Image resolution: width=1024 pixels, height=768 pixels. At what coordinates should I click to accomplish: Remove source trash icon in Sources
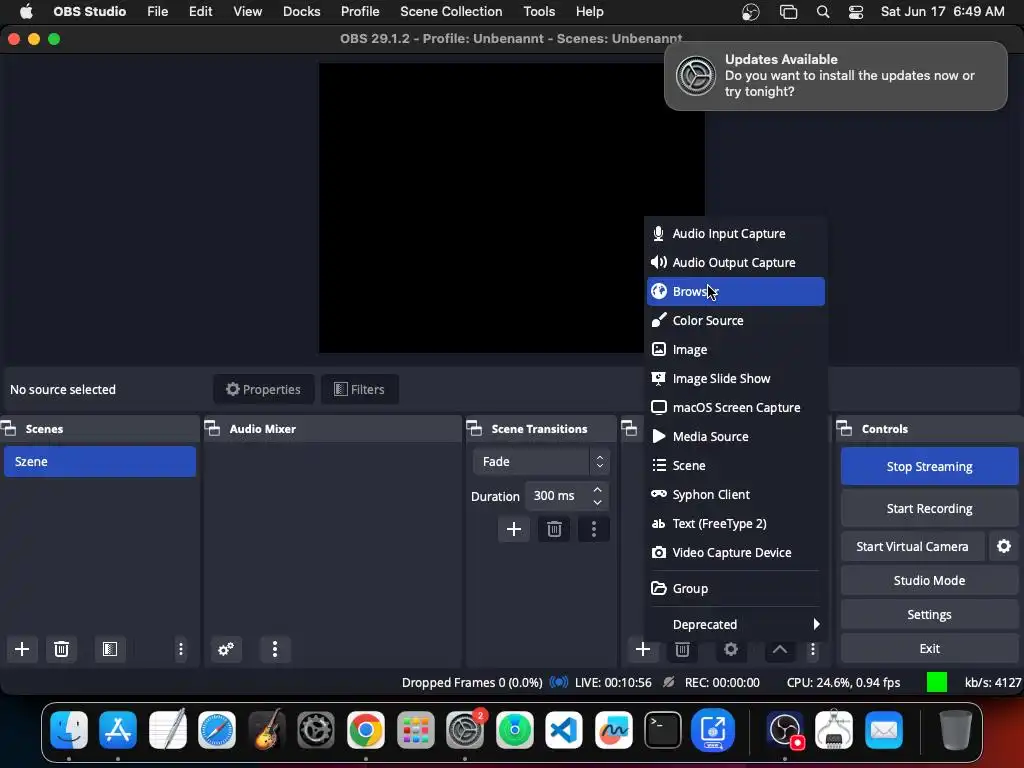coord(682,649)
